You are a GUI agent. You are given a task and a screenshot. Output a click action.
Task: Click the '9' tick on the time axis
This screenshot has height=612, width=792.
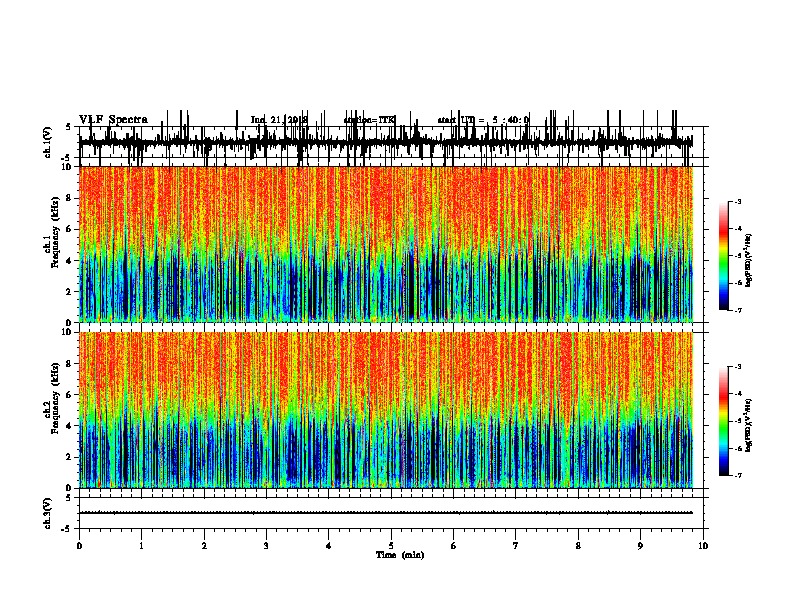pyautogui.click(x=640, y=546)
